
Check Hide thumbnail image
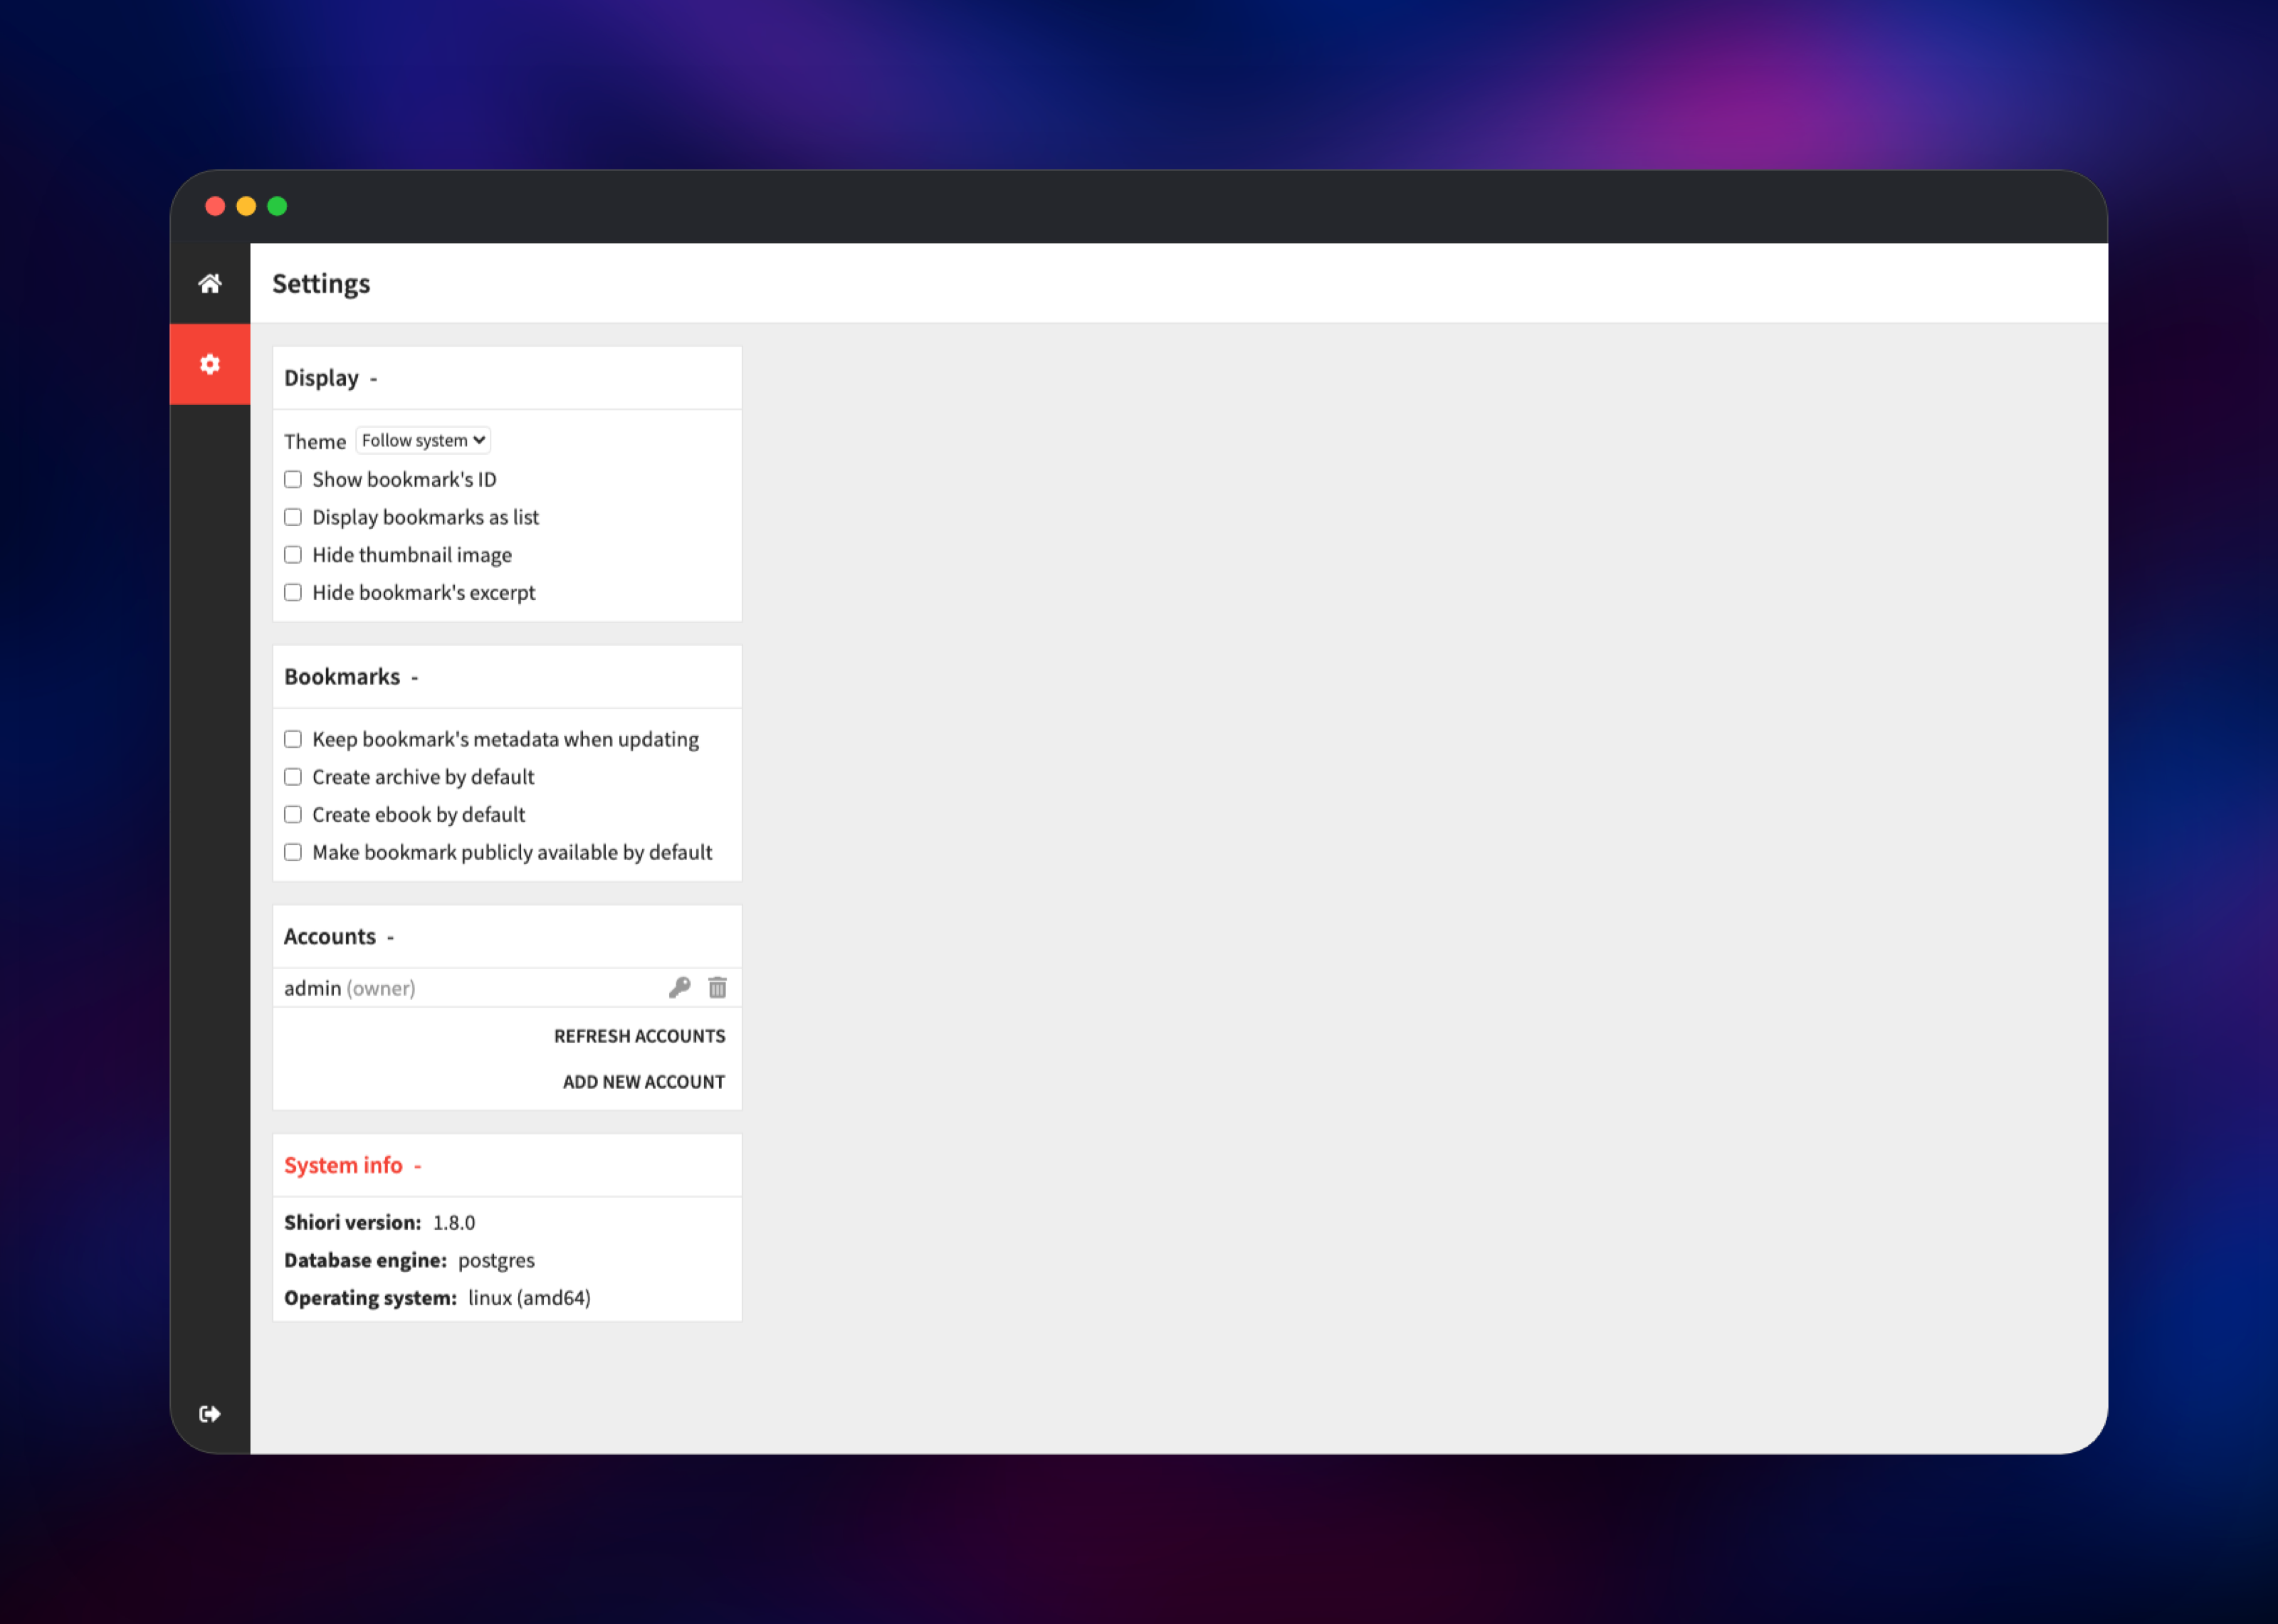coord(293,555)
